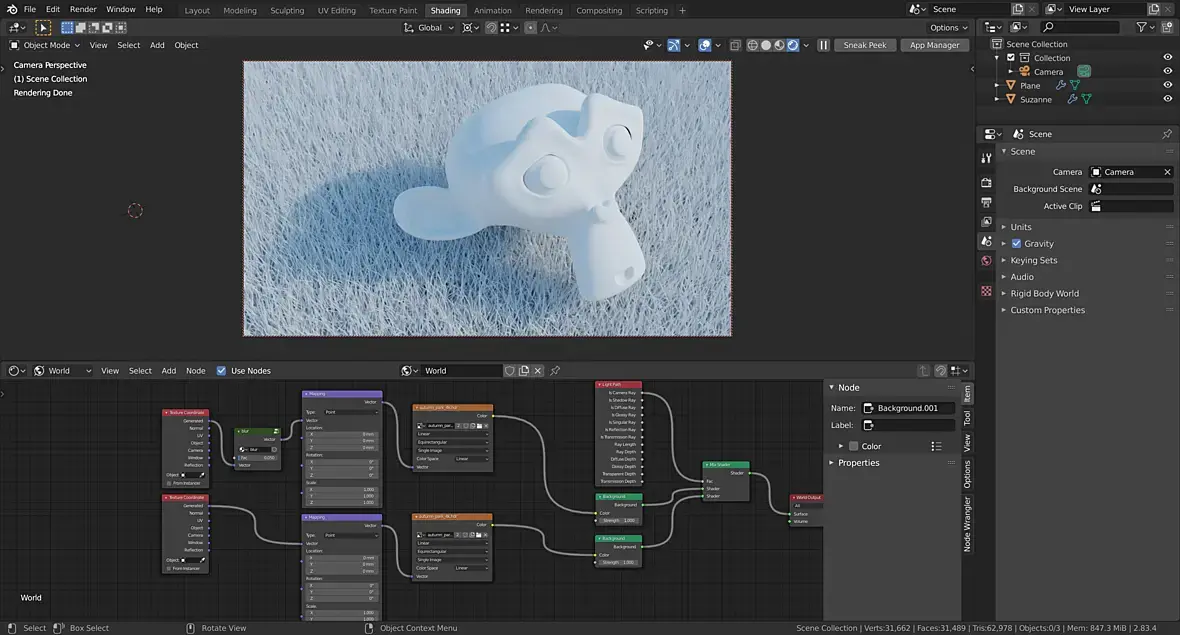This screenshot has height=635, width=1180.
Task: Open the Render menu
Action: [x=83, y=9]
